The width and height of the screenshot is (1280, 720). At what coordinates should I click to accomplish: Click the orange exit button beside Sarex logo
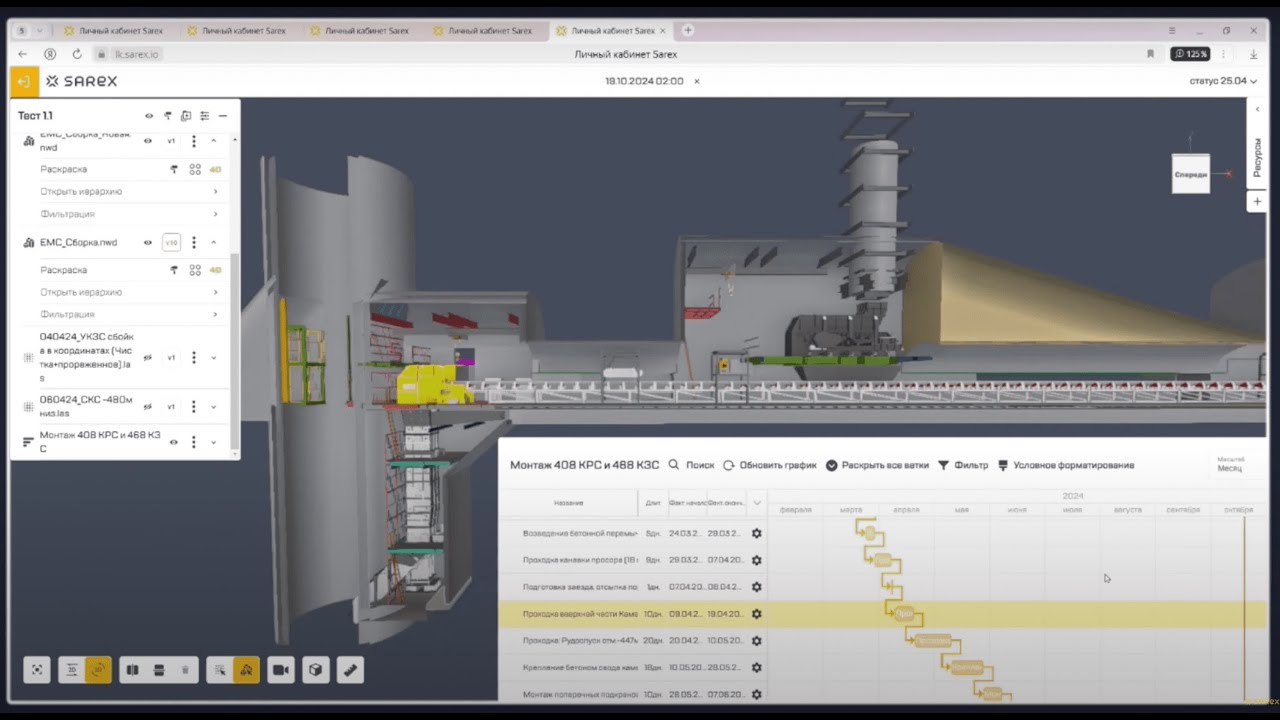24,81
